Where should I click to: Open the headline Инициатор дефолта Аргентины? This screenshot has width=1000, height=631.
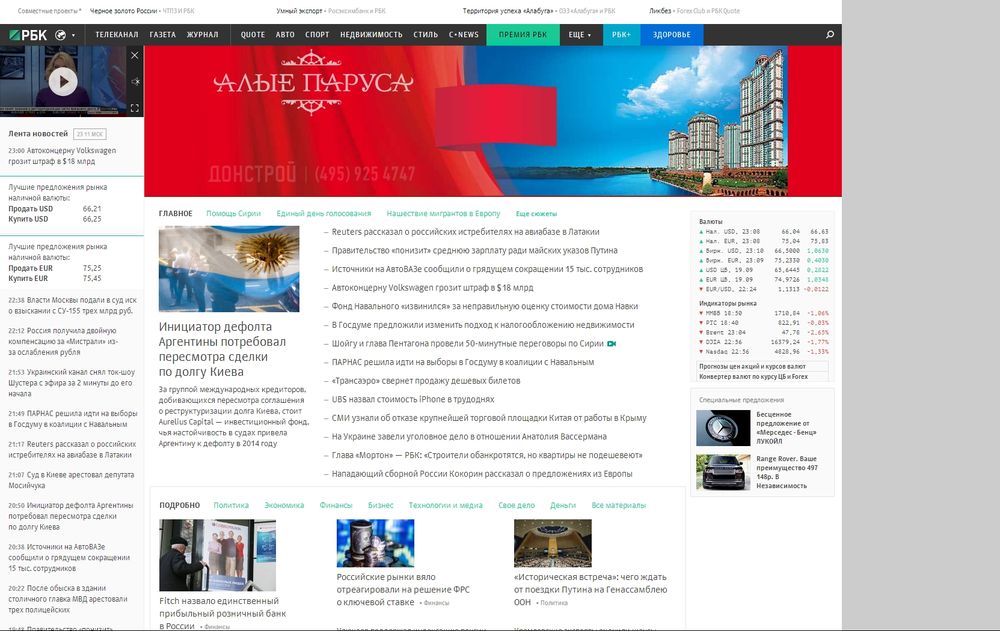click(222, 349)
